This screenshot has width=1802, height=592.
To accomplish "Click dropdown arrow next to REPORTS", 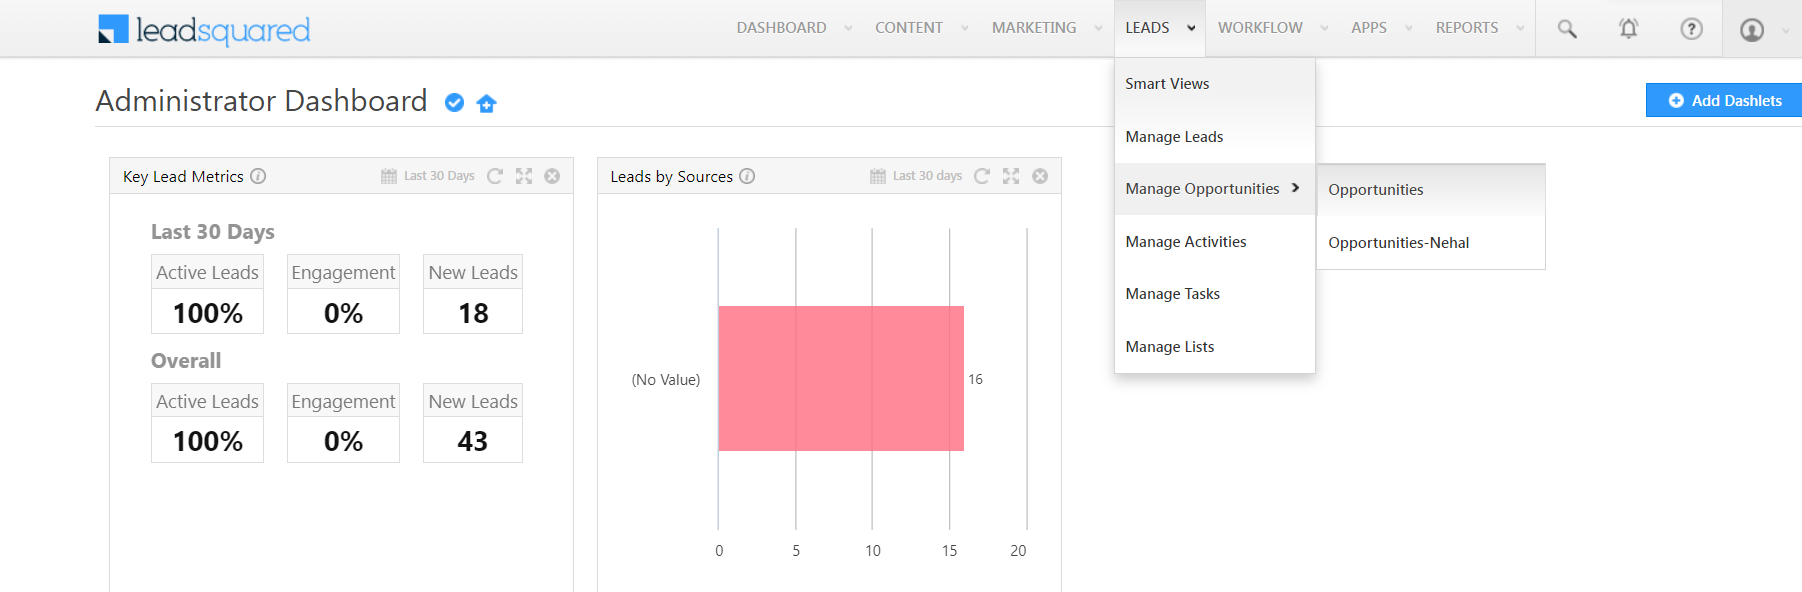I will tap(1520, 28).
